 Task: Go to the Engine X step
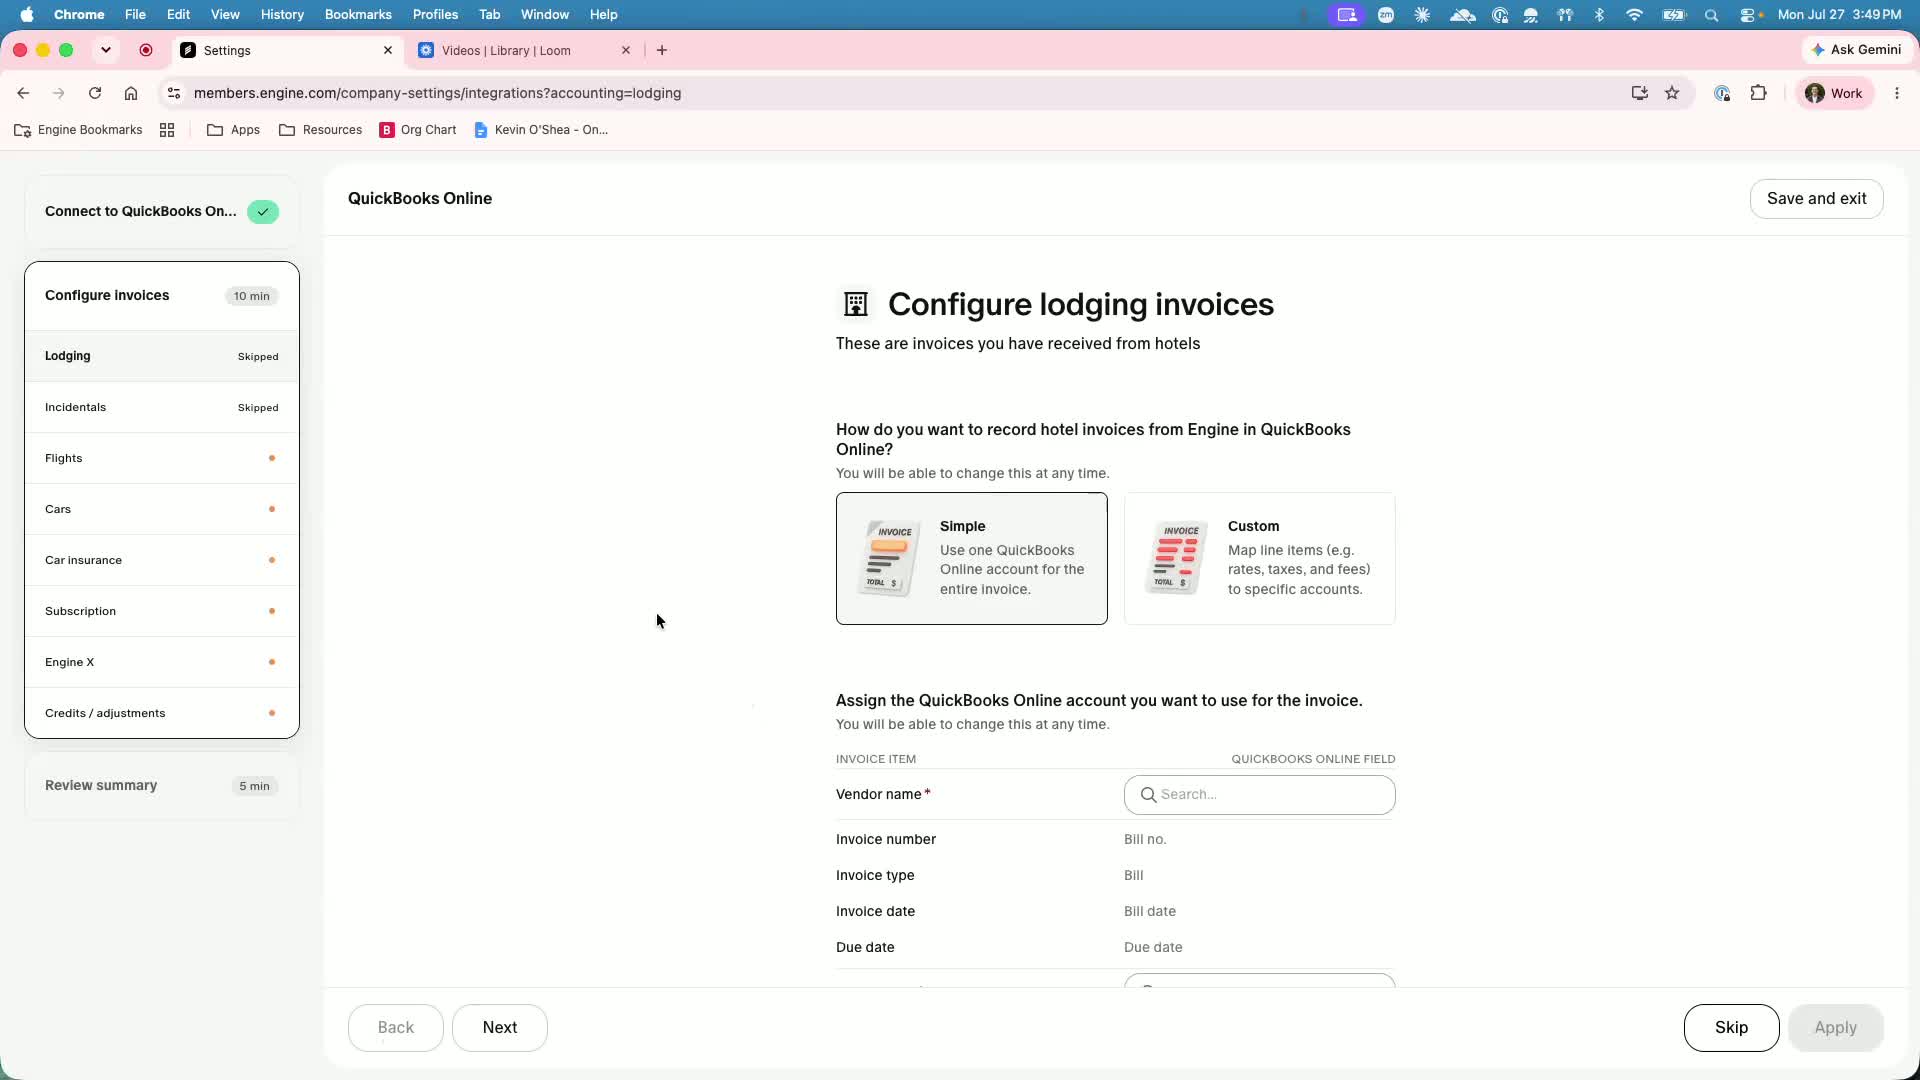tap(162, 662)
